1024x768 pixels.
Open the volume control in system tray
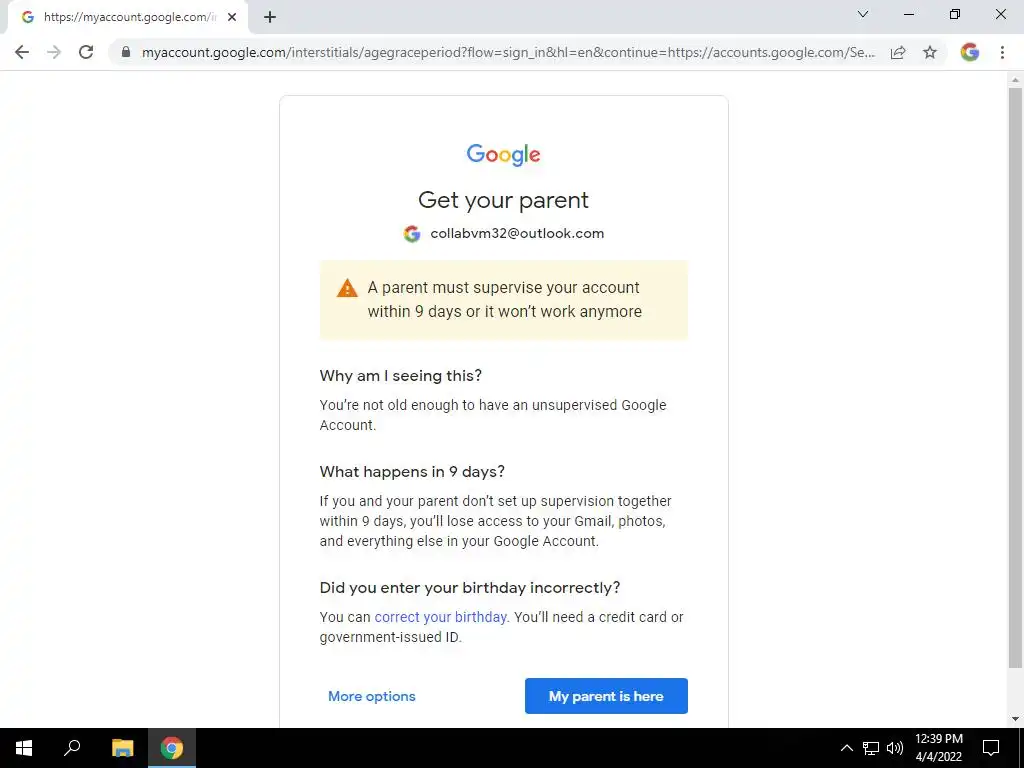click(895, 748)
